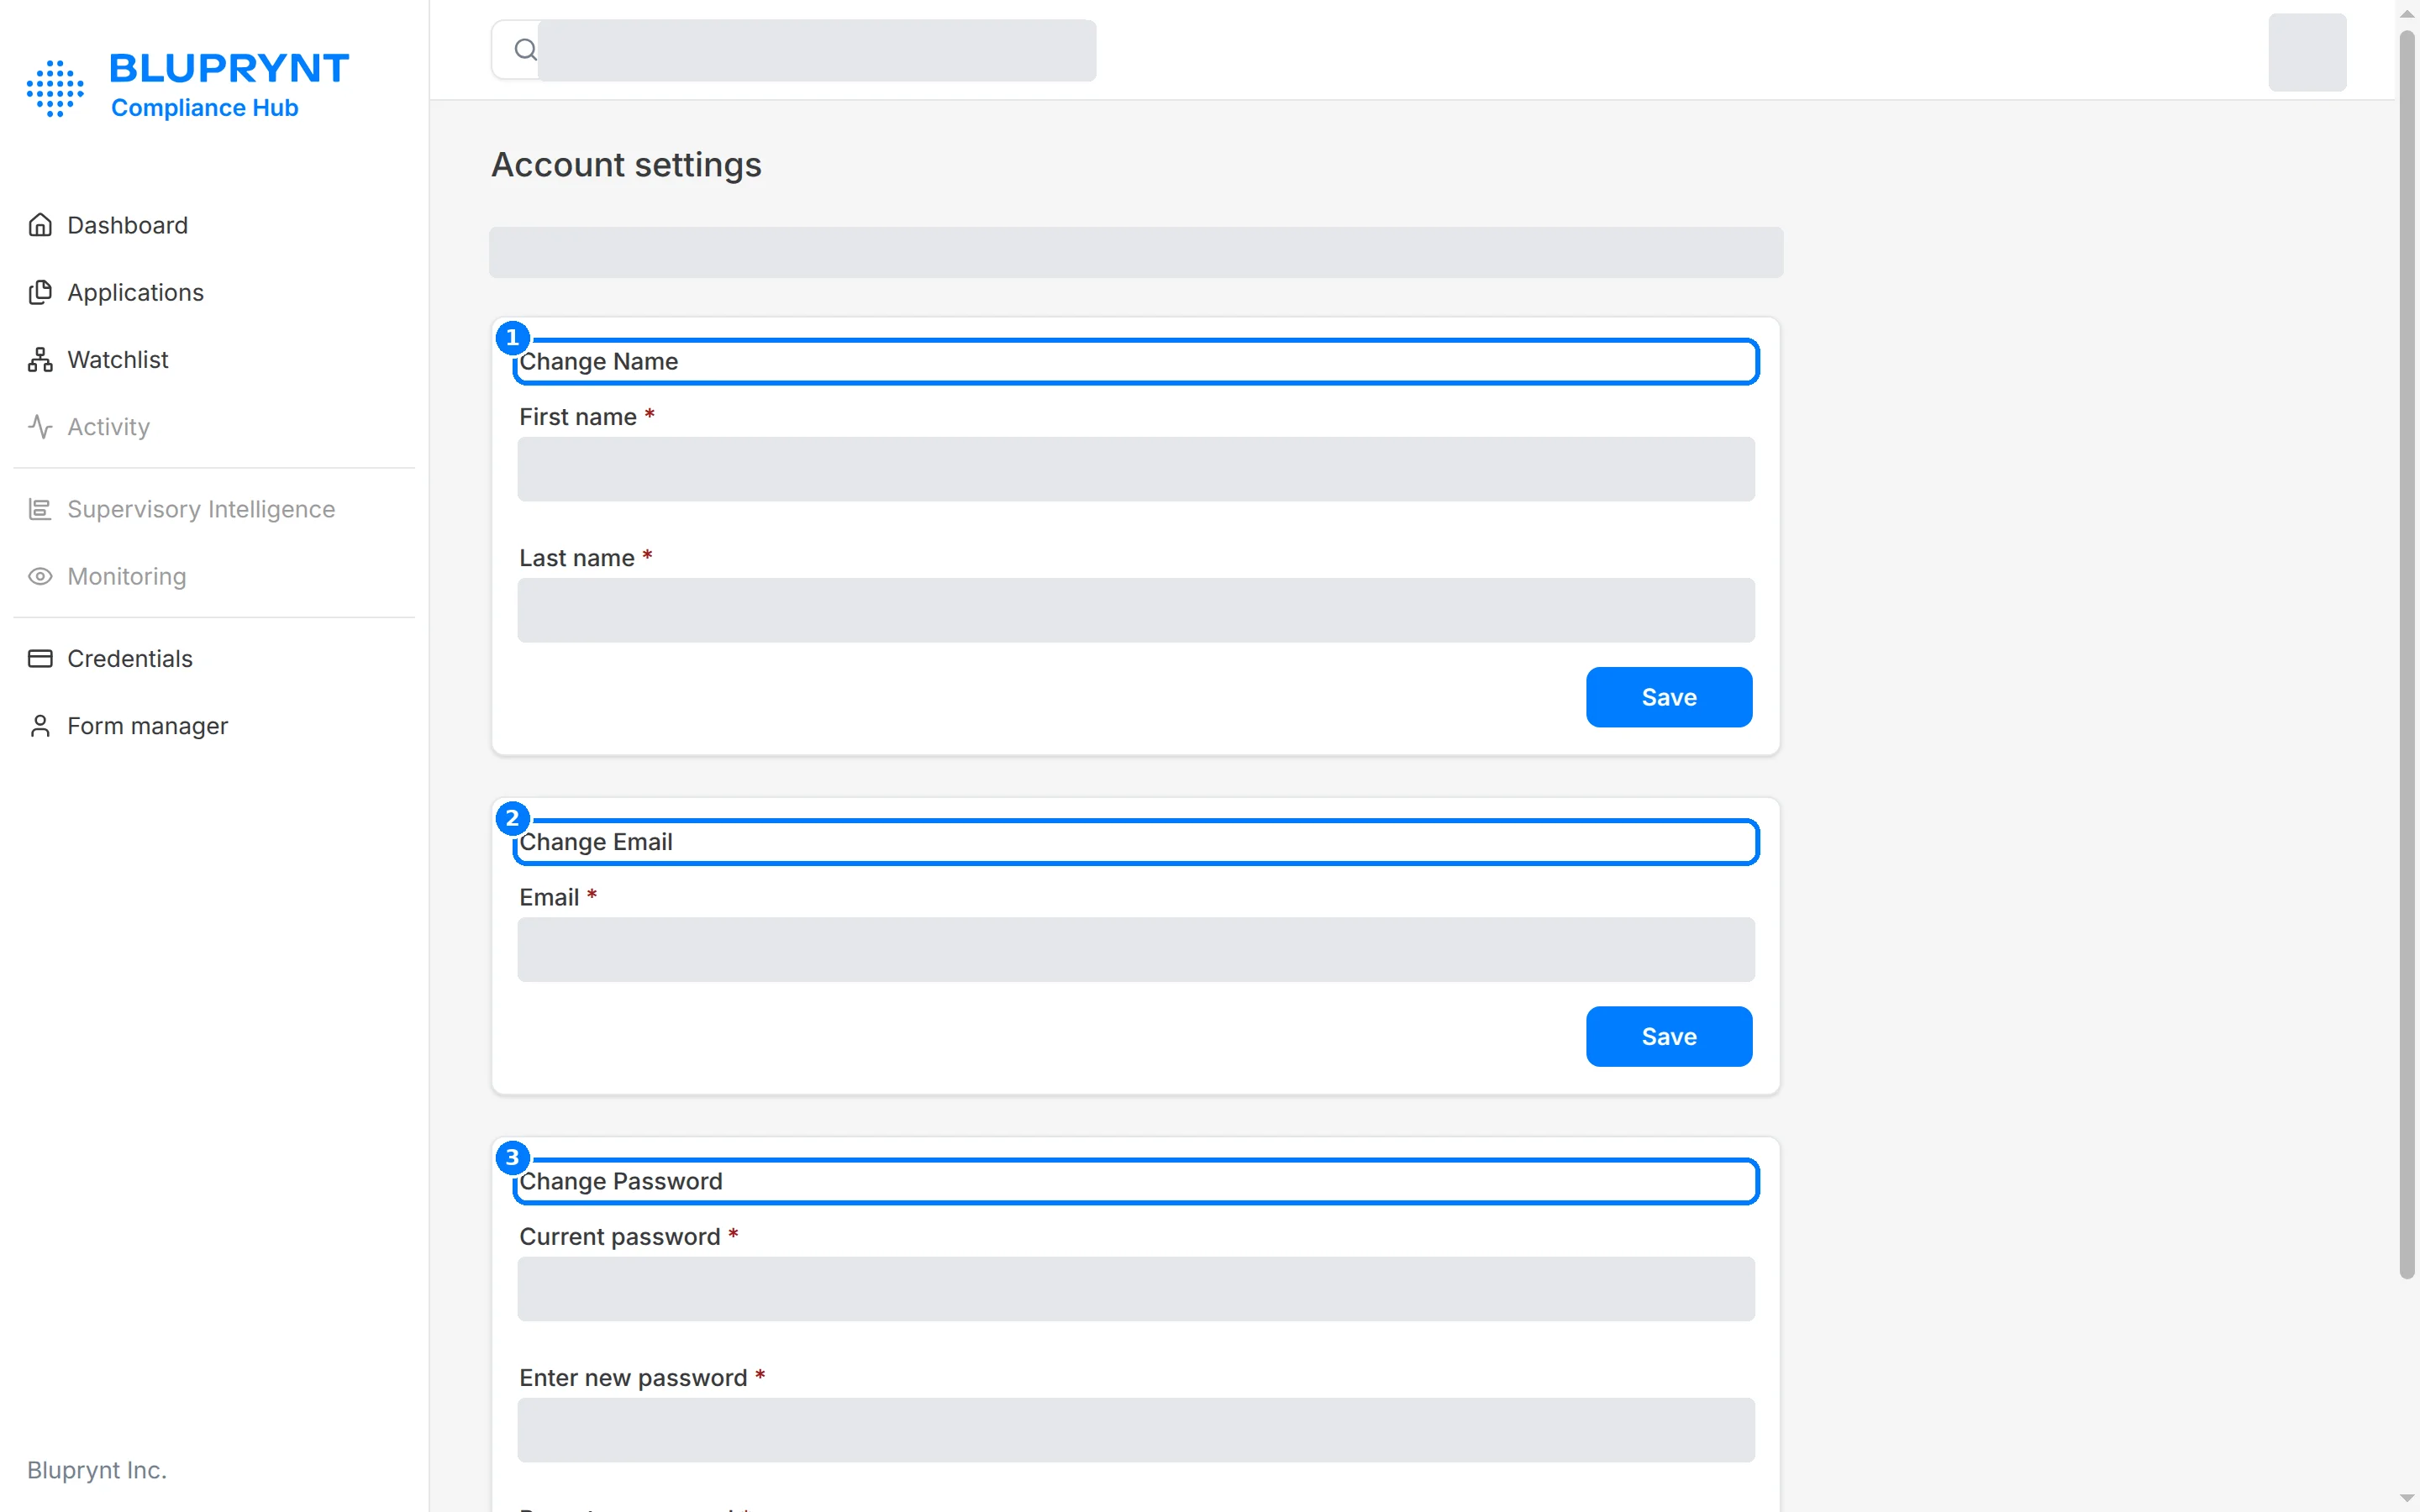Click the Enter new password field

click(x=1136, y=1430)
